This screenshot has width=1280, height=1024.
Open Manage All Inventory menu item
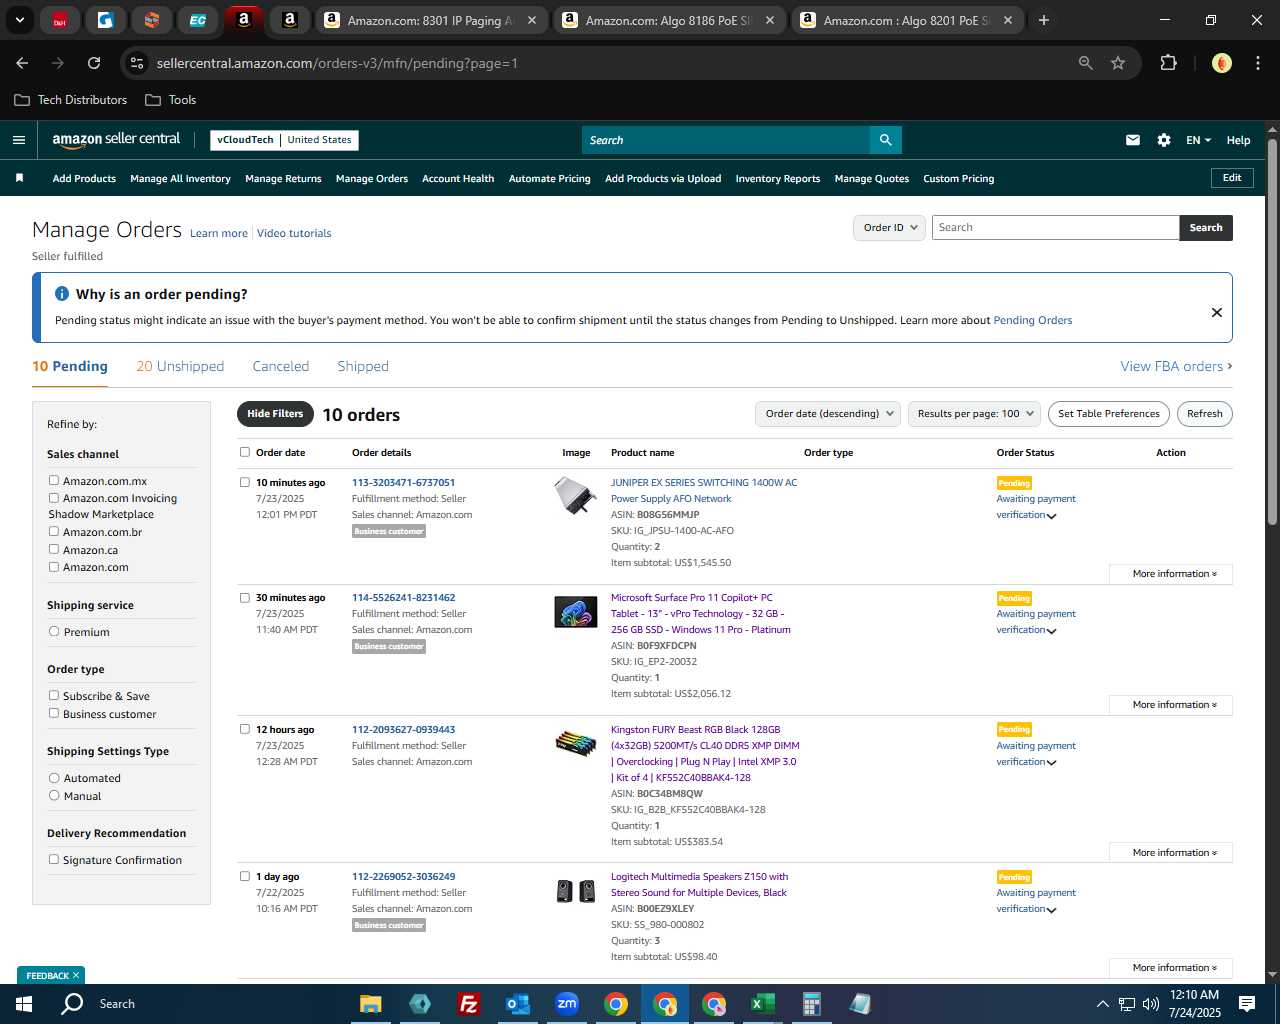pos(180,179)
